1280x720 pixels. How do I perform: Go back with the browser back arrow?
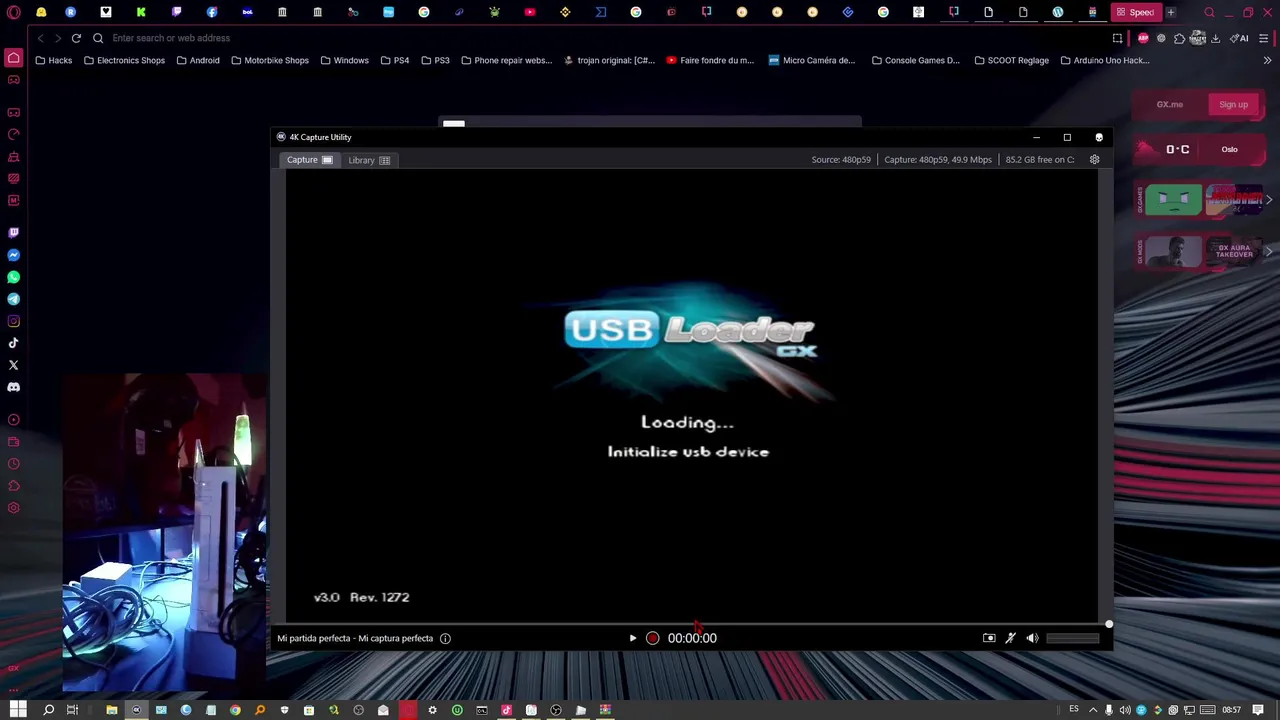tap(40, 38)
